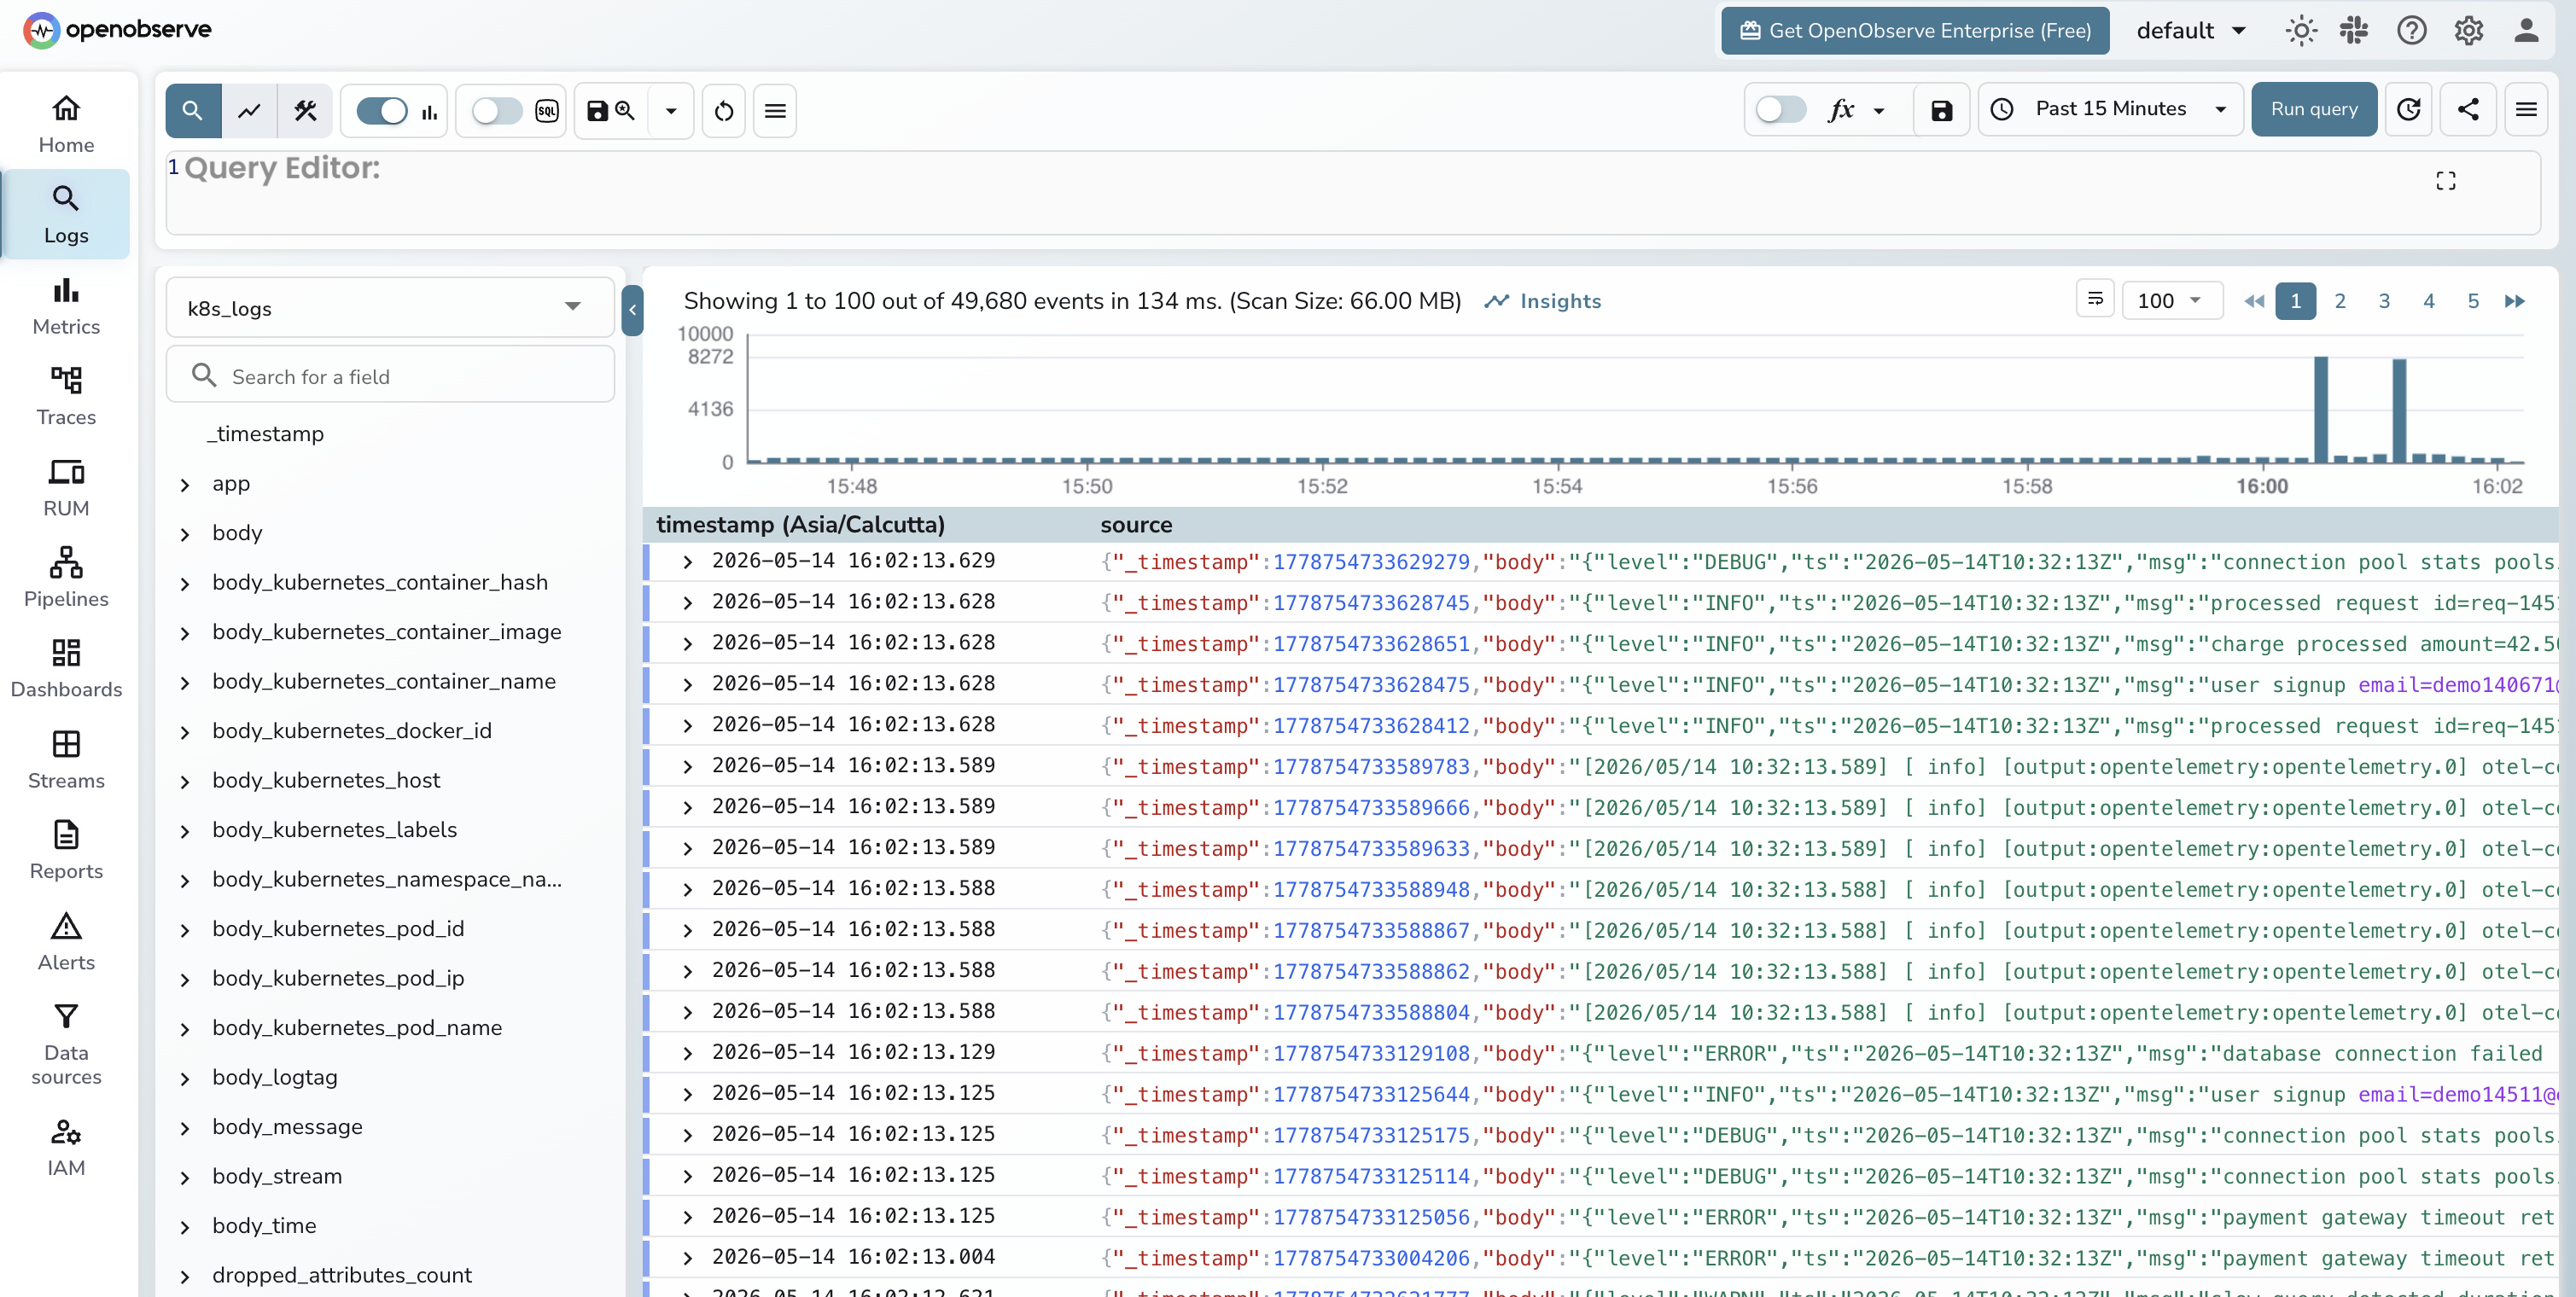Open the fx function dropdown arrow

1879,110
